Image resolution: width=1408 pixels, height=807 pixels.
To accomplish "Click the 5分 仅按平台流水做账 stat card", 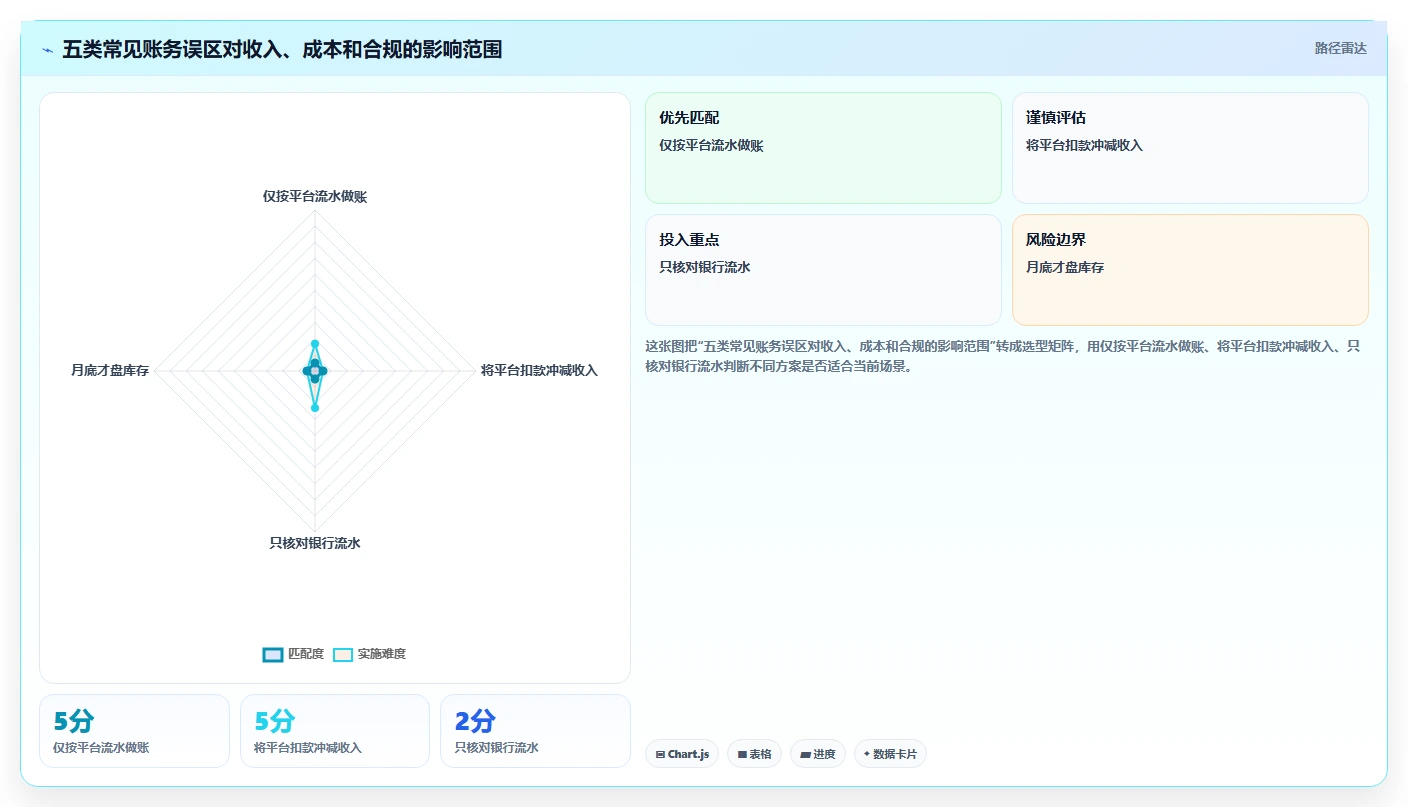I will pyautogui.click(x=134, y=731).
